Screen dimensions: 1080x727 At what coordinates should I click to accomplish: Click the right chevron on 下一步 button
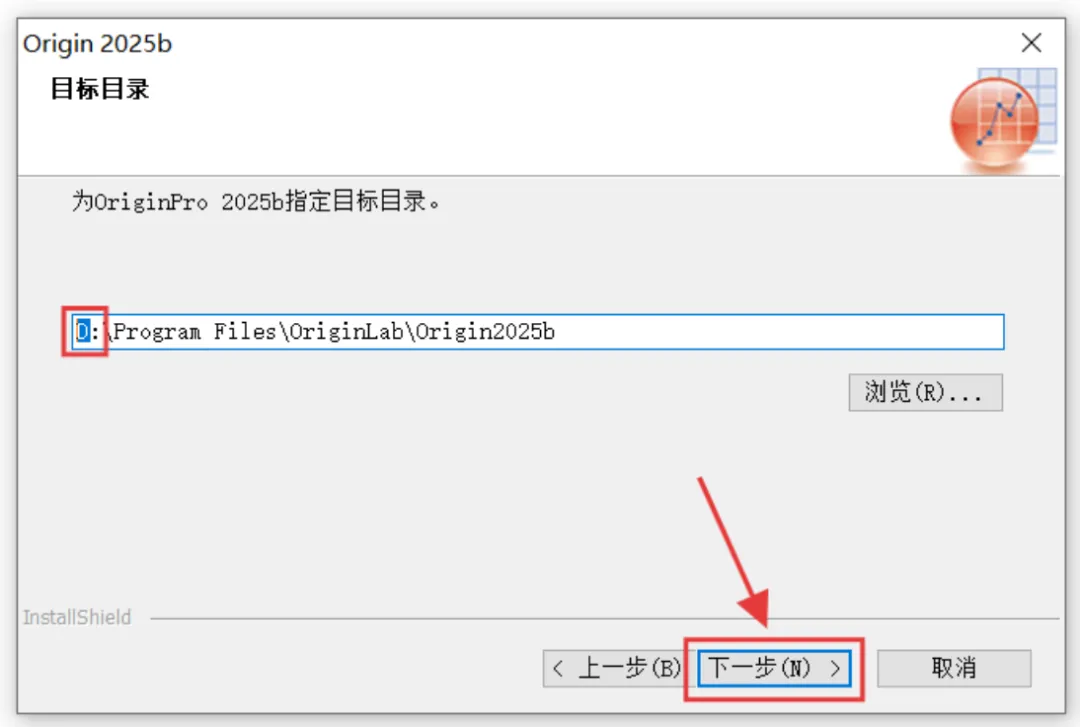pyautogui.click(x=835, y=668)
